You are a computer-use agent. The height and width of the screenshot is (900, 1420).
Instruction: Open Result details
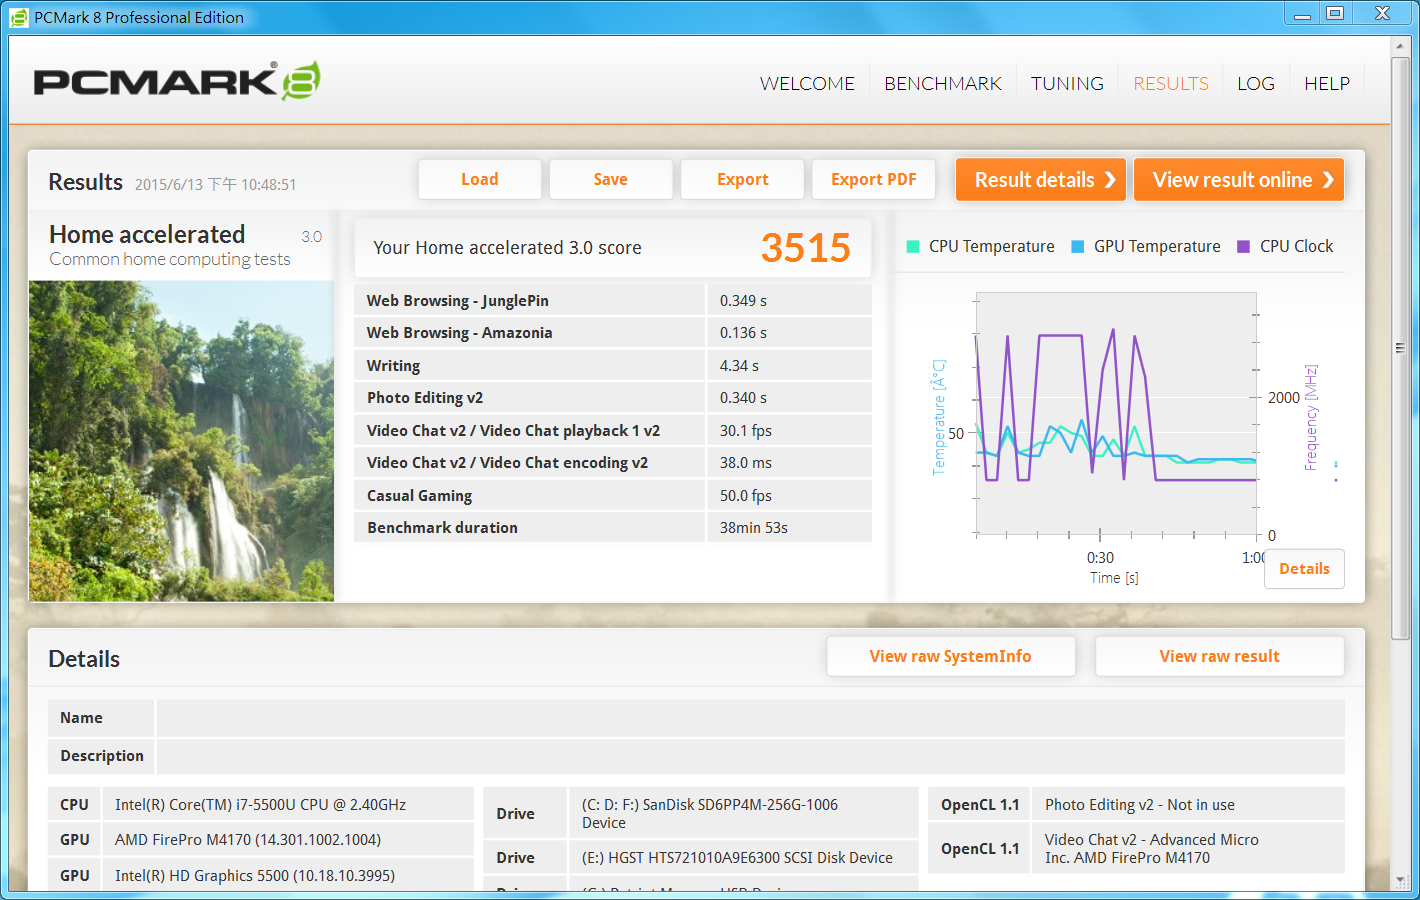[x=1041, y=180]
